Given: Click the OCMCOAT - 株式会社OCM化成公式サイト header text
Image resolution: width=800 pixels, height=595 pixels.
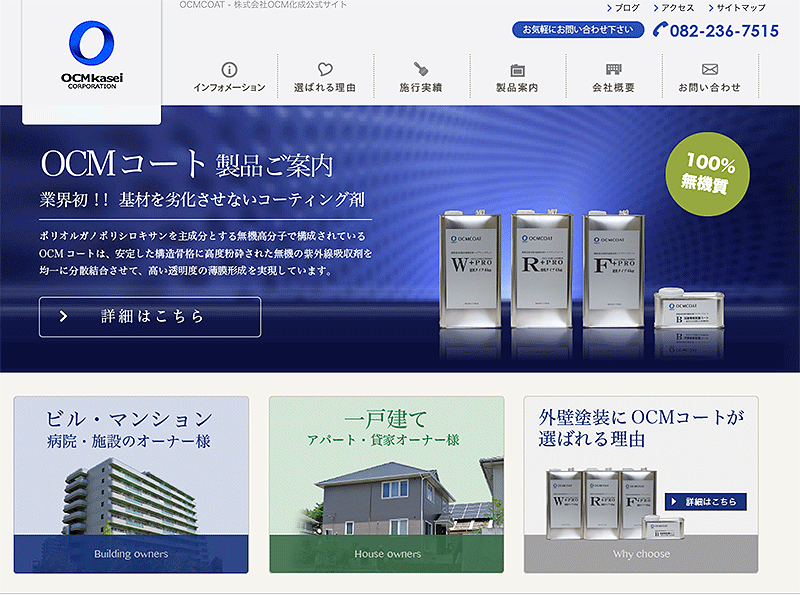Looking at the screenshot, I should click(263, 5).
